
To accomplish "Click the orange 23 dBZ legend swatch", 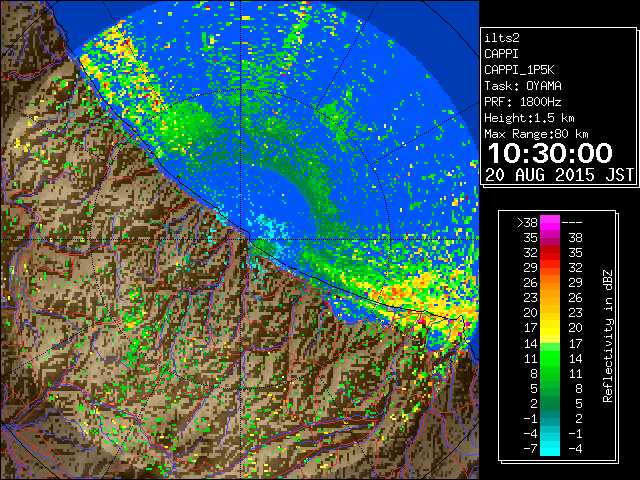I will [x=550, y=298].
